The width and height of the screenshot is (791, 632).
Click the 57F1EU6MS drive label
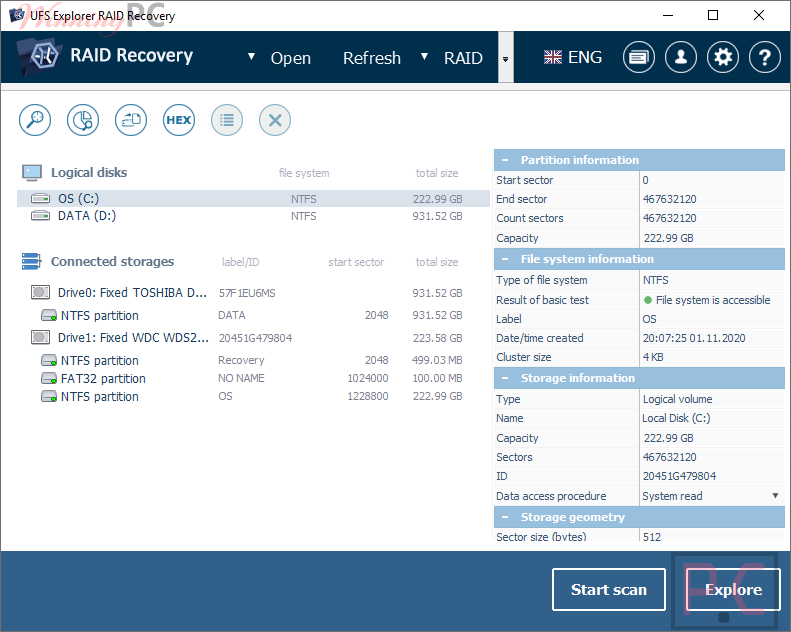pyautogui.click(x=247, y=293)
